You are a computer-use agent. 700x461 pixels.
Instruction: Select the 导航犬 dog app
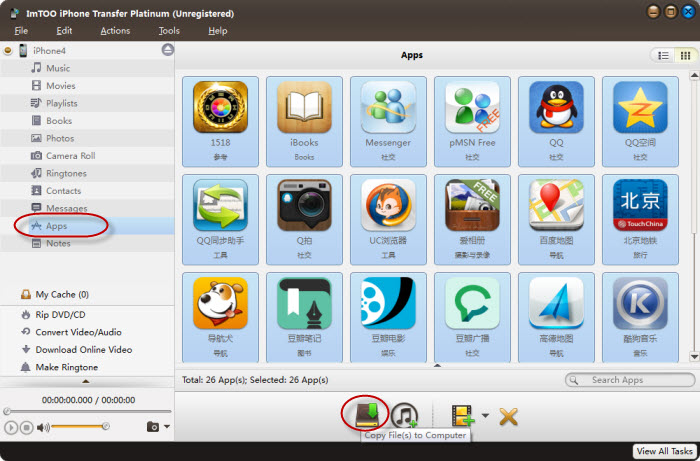[220, 317]
